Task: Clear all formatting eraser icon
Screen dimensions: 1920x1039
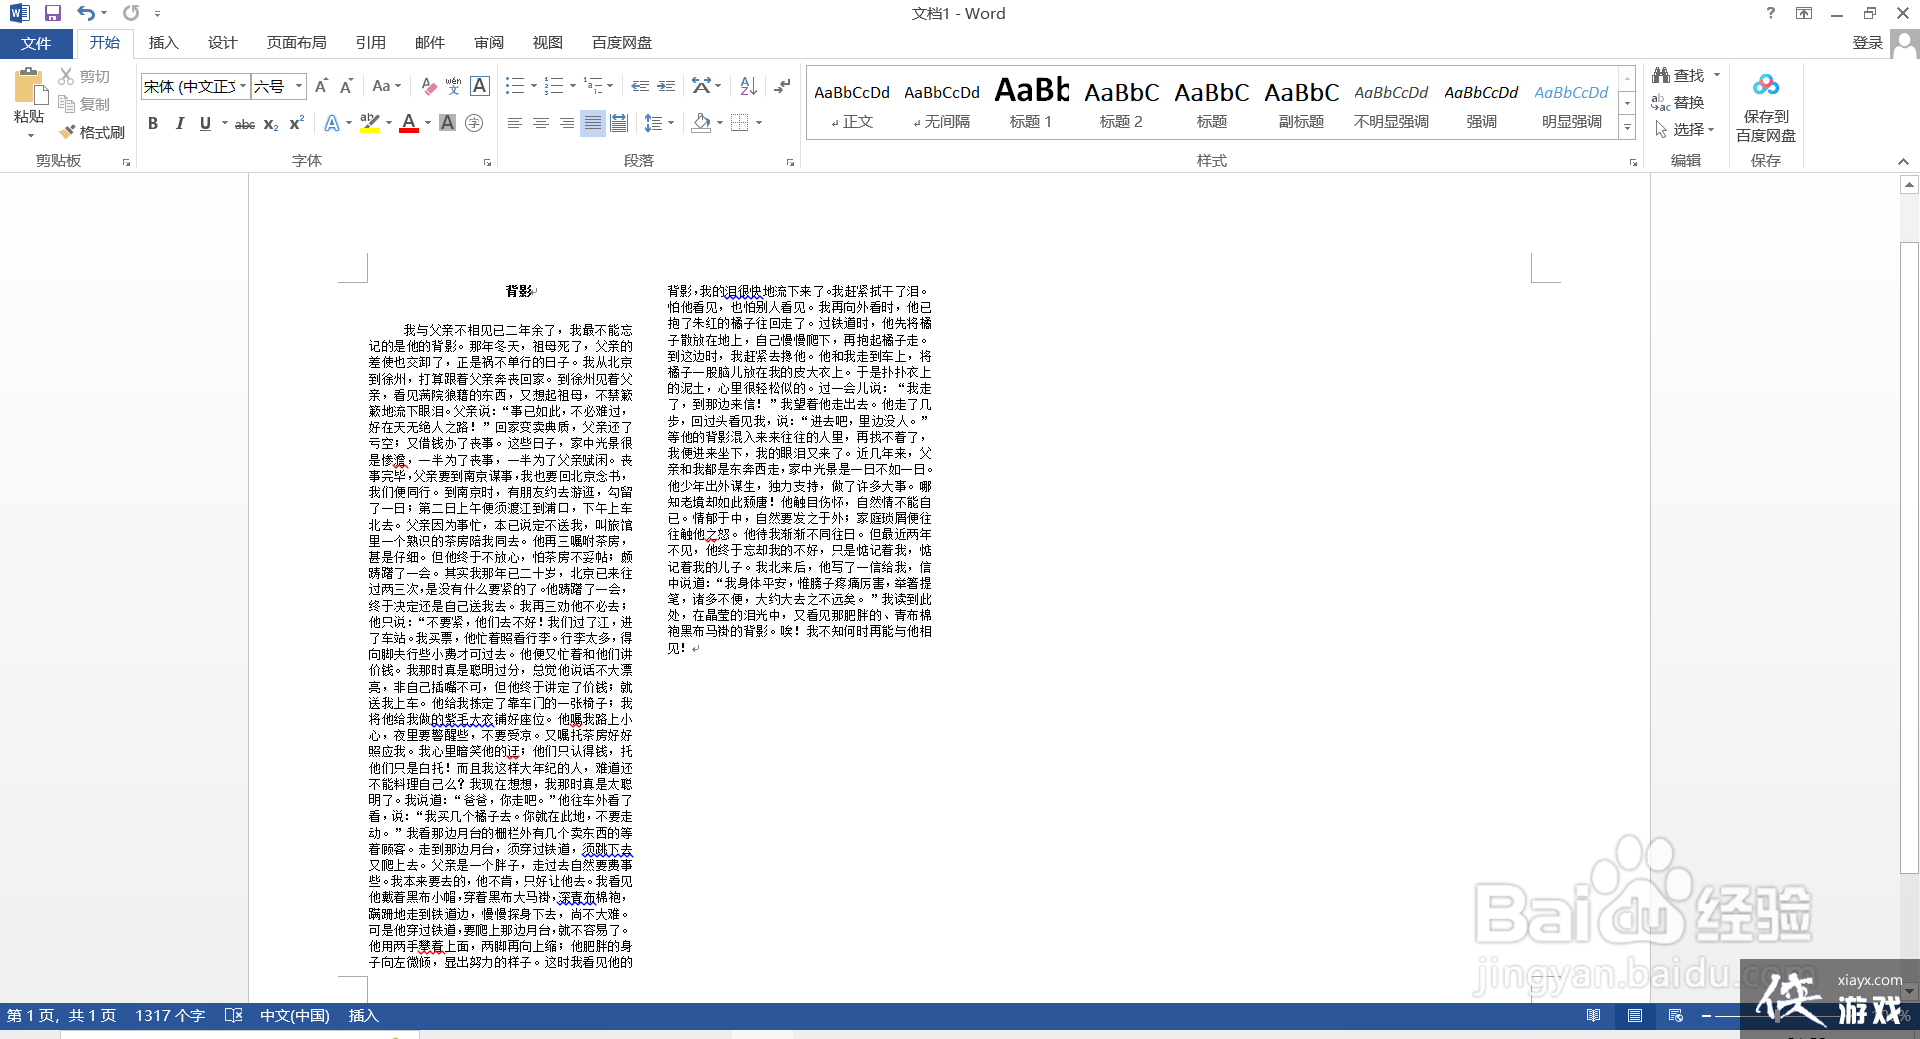Action: [x=428, y=87]
